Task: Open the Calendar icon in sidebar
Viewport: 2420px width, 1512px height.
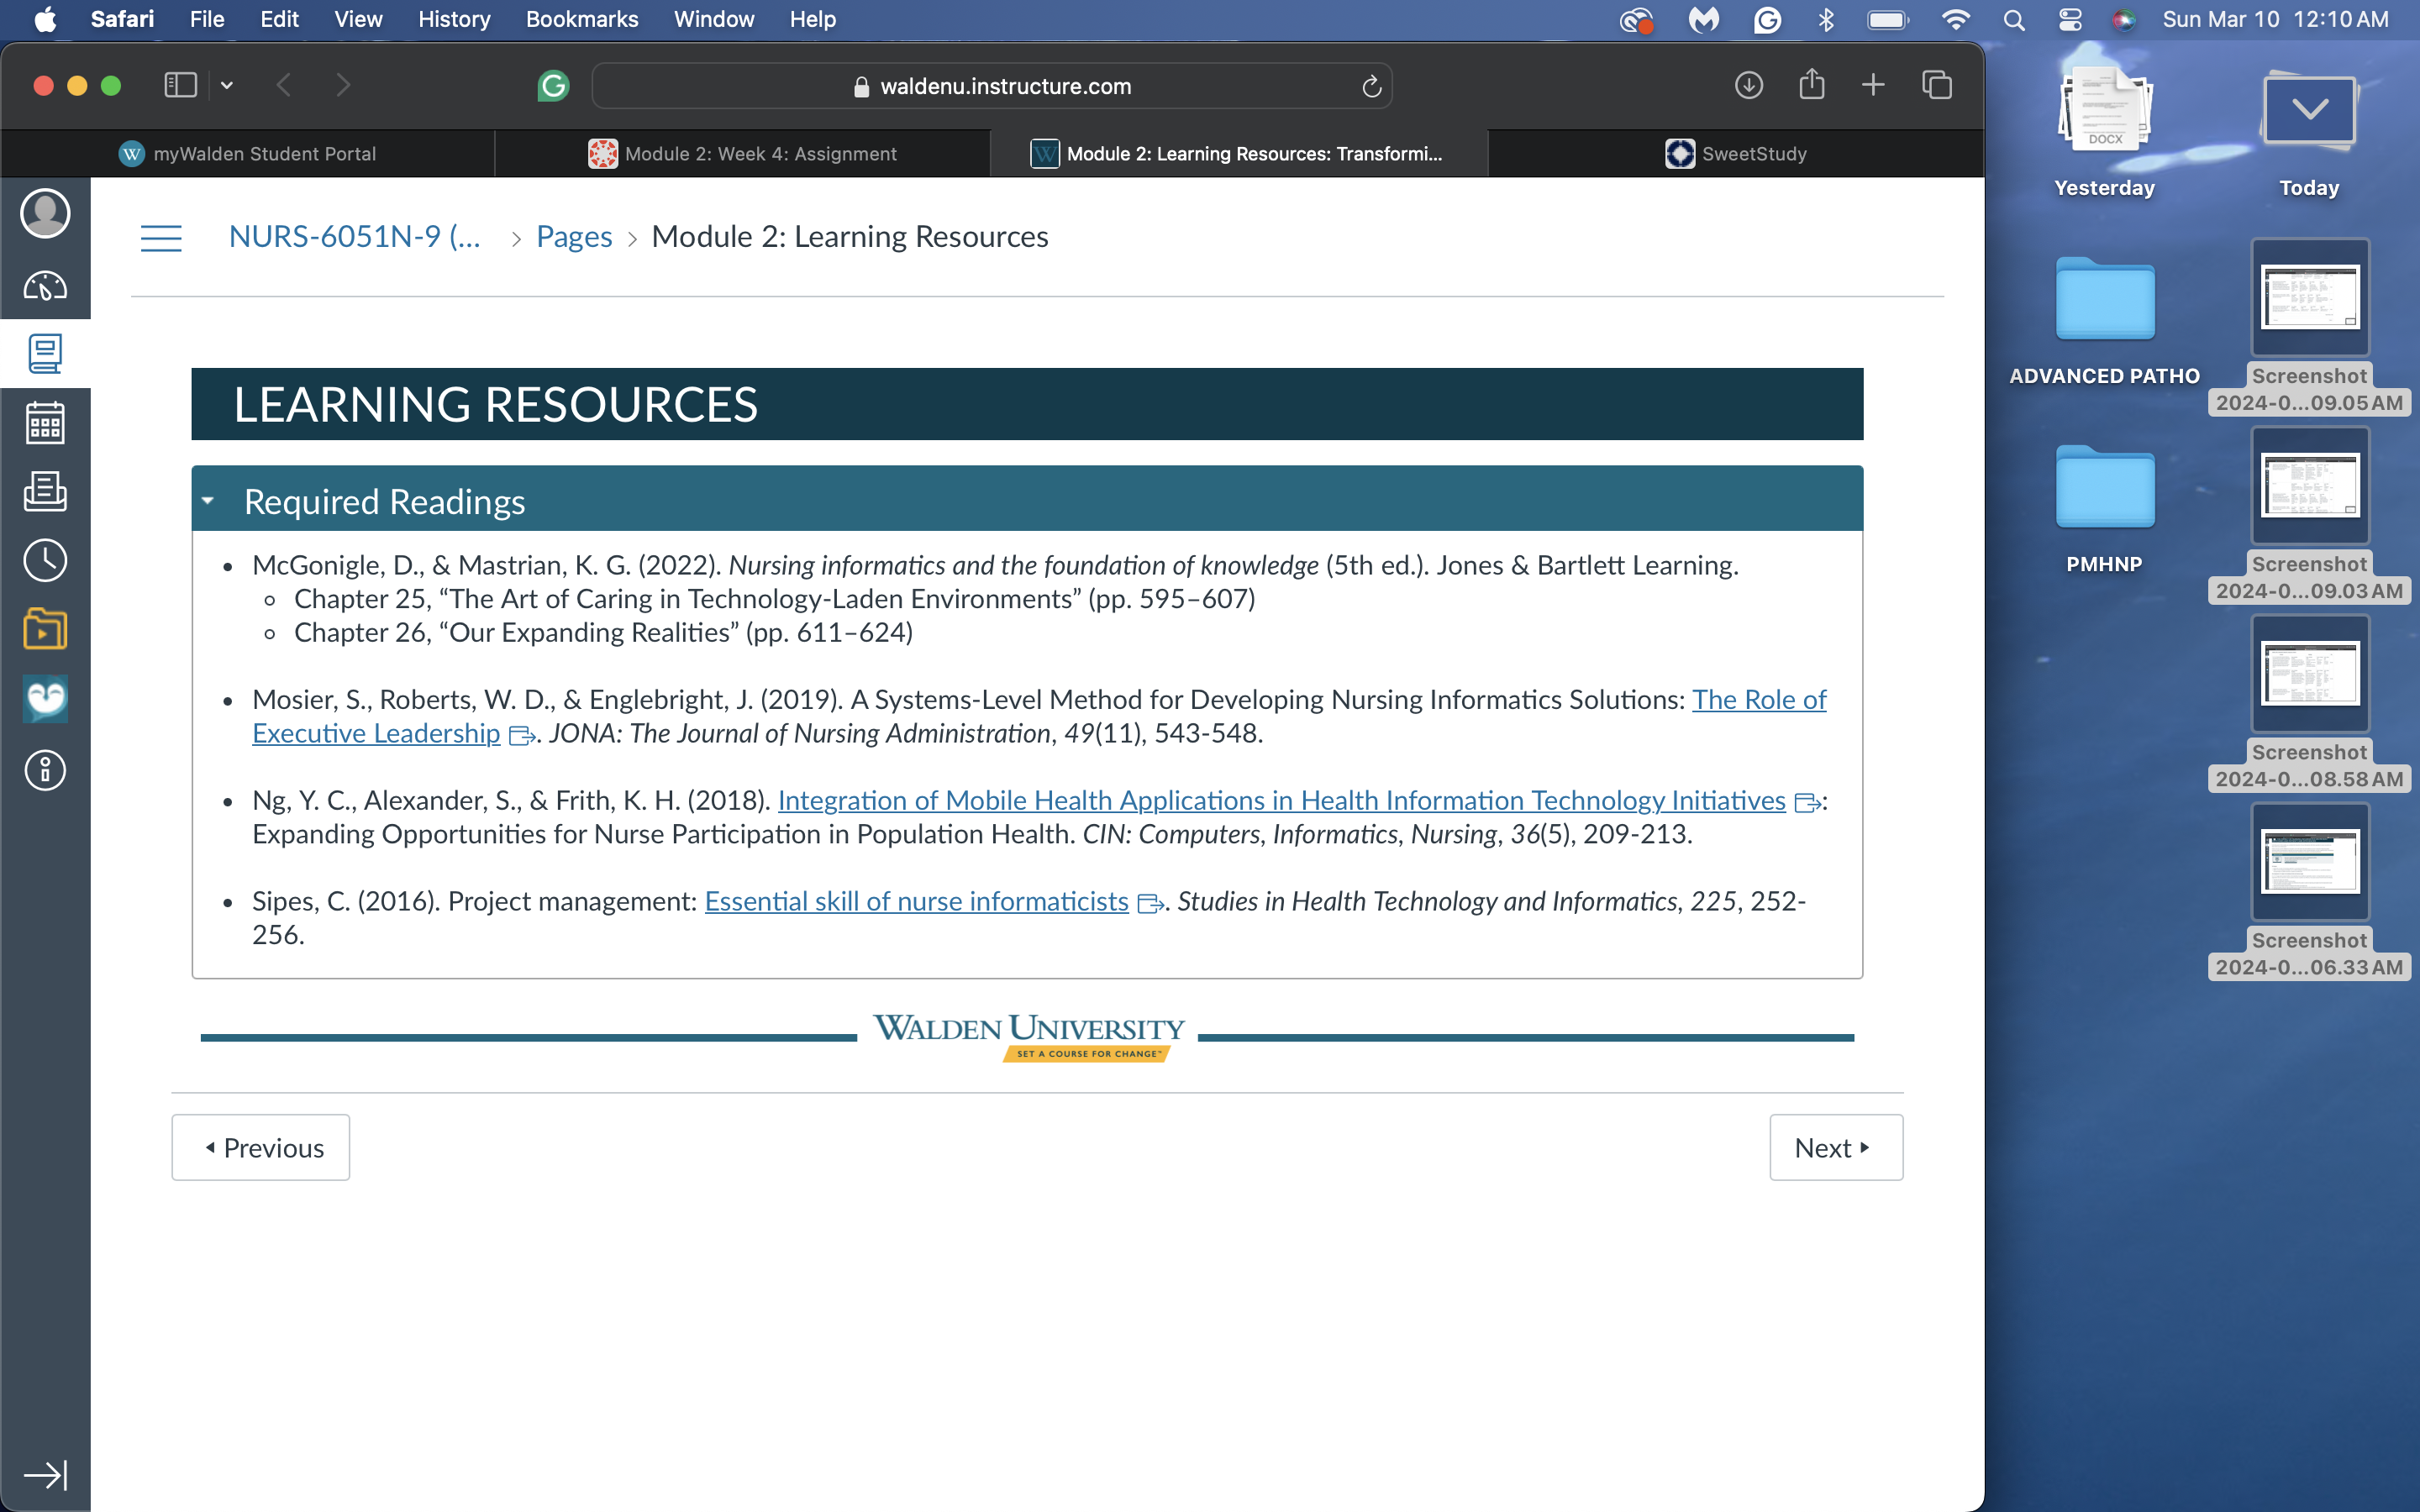Action: [x=45, y=422]
